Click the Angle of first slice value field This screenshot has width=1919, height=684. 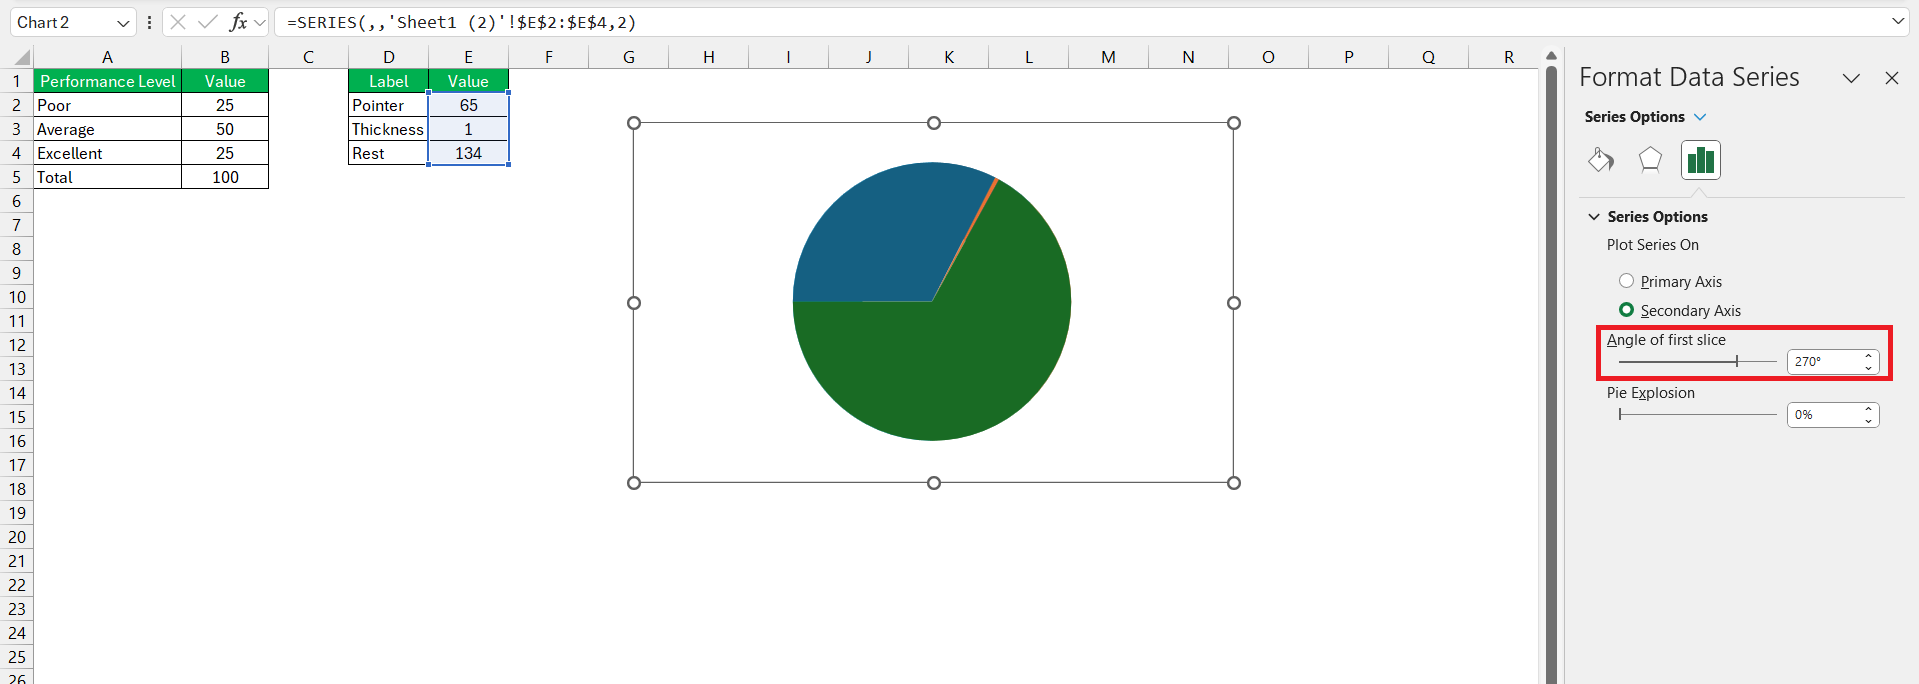pyautogui.click(x=1823, y=362)
